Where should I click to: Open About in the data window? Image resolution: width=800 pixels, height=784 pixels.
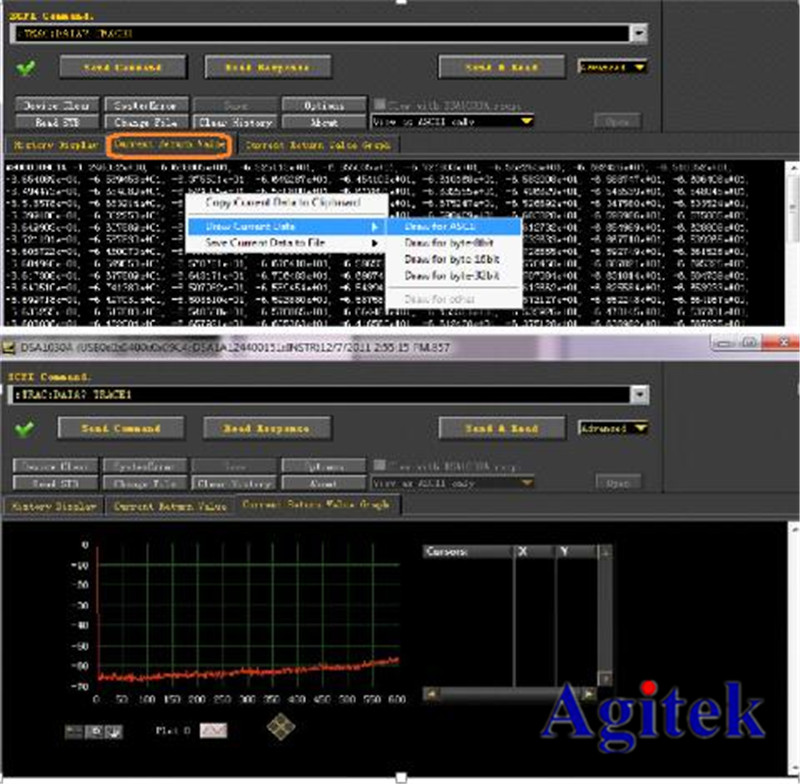(x=324, y=122)
